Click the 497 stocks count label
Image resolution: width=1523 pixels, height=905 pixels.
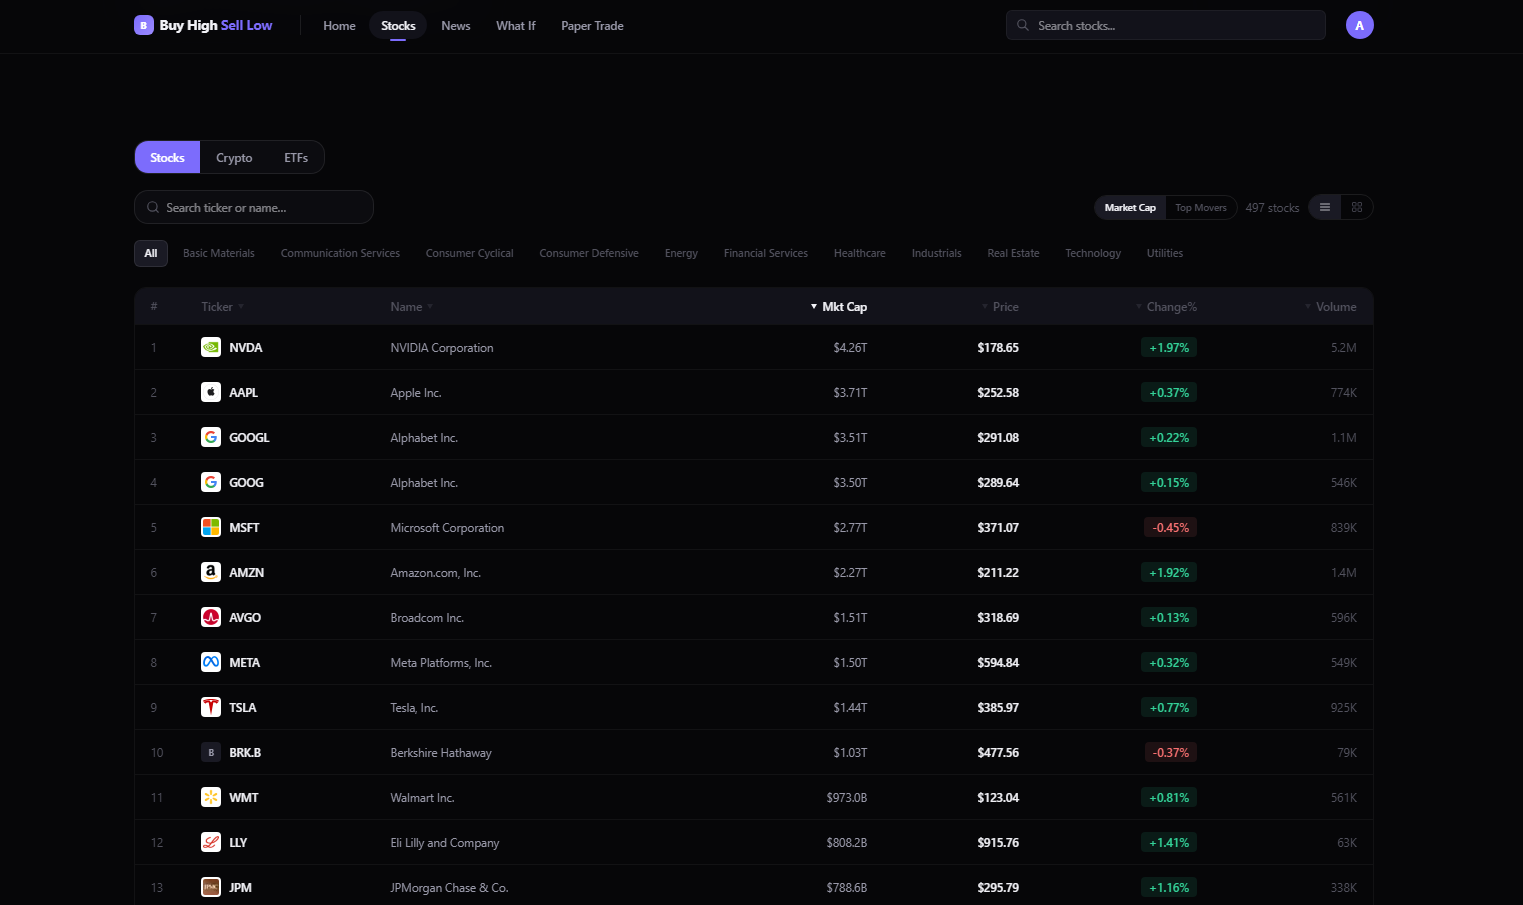coord(1272,207)
